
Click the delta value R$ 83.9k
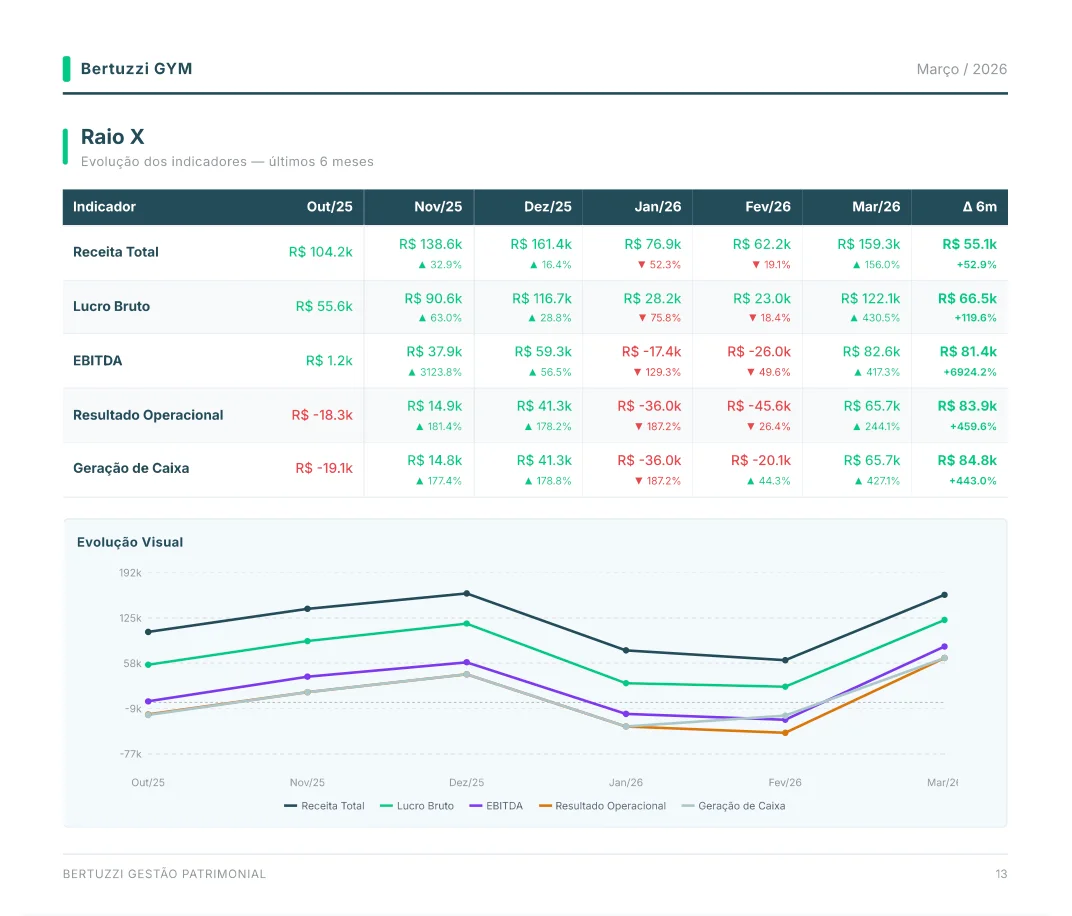click(x=967, y=406)
